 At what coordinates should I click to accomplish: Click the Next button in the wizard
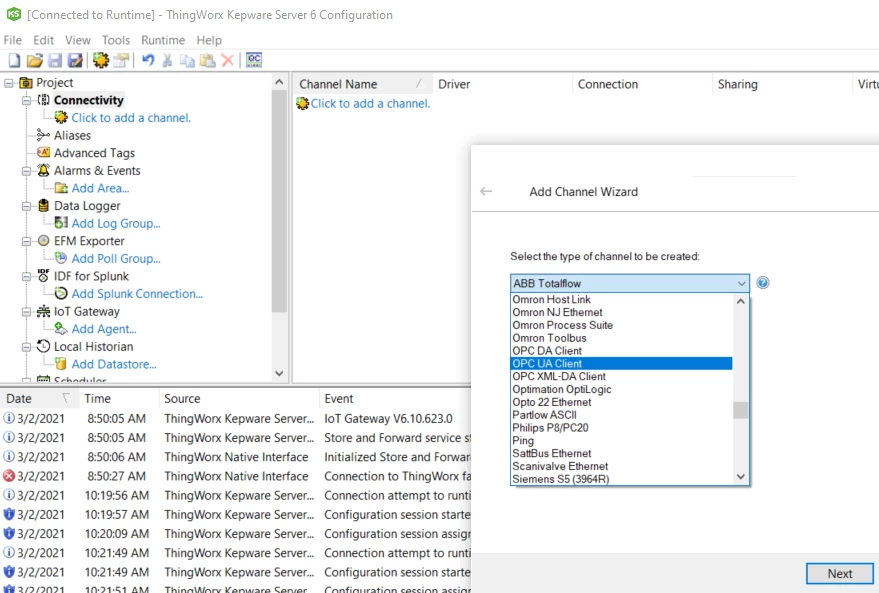(x=839, y=573)
